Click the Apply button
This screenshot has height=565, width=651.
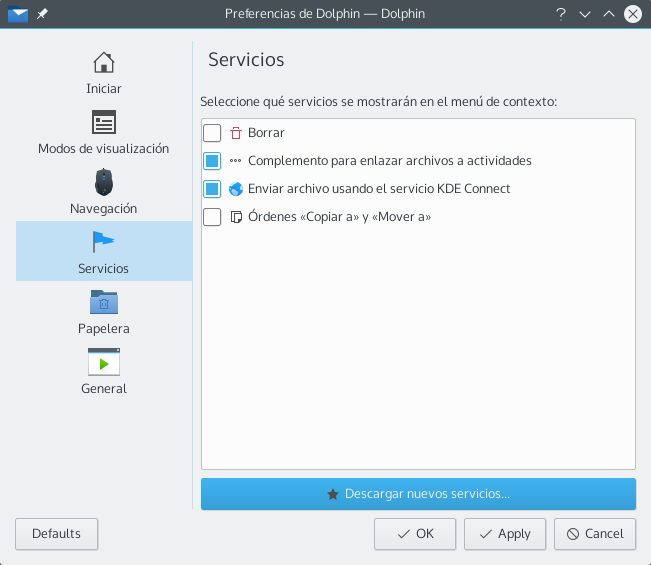(505, 534)
